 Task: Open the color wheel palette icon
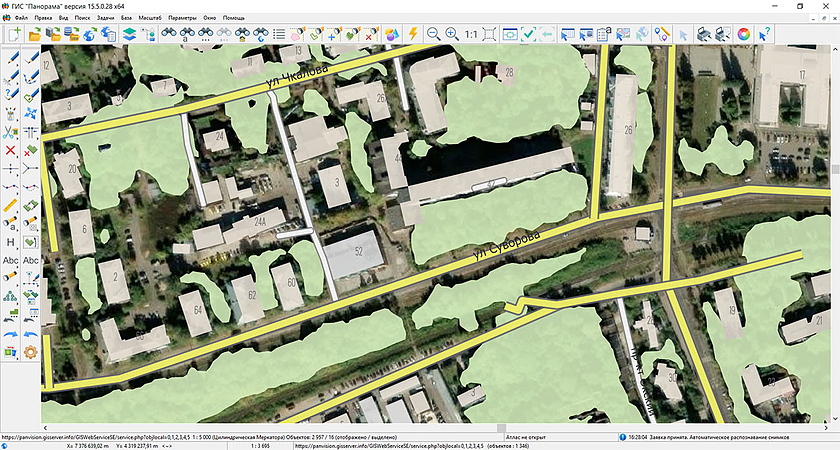[744, 33]
